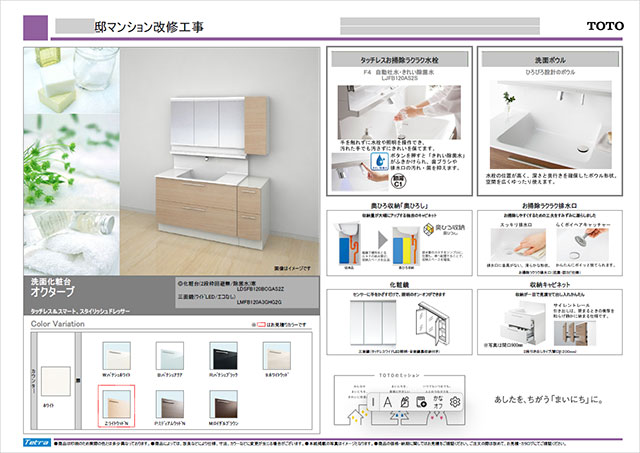
Task: Click the Color Variation heading
Action: coord(58,324)
